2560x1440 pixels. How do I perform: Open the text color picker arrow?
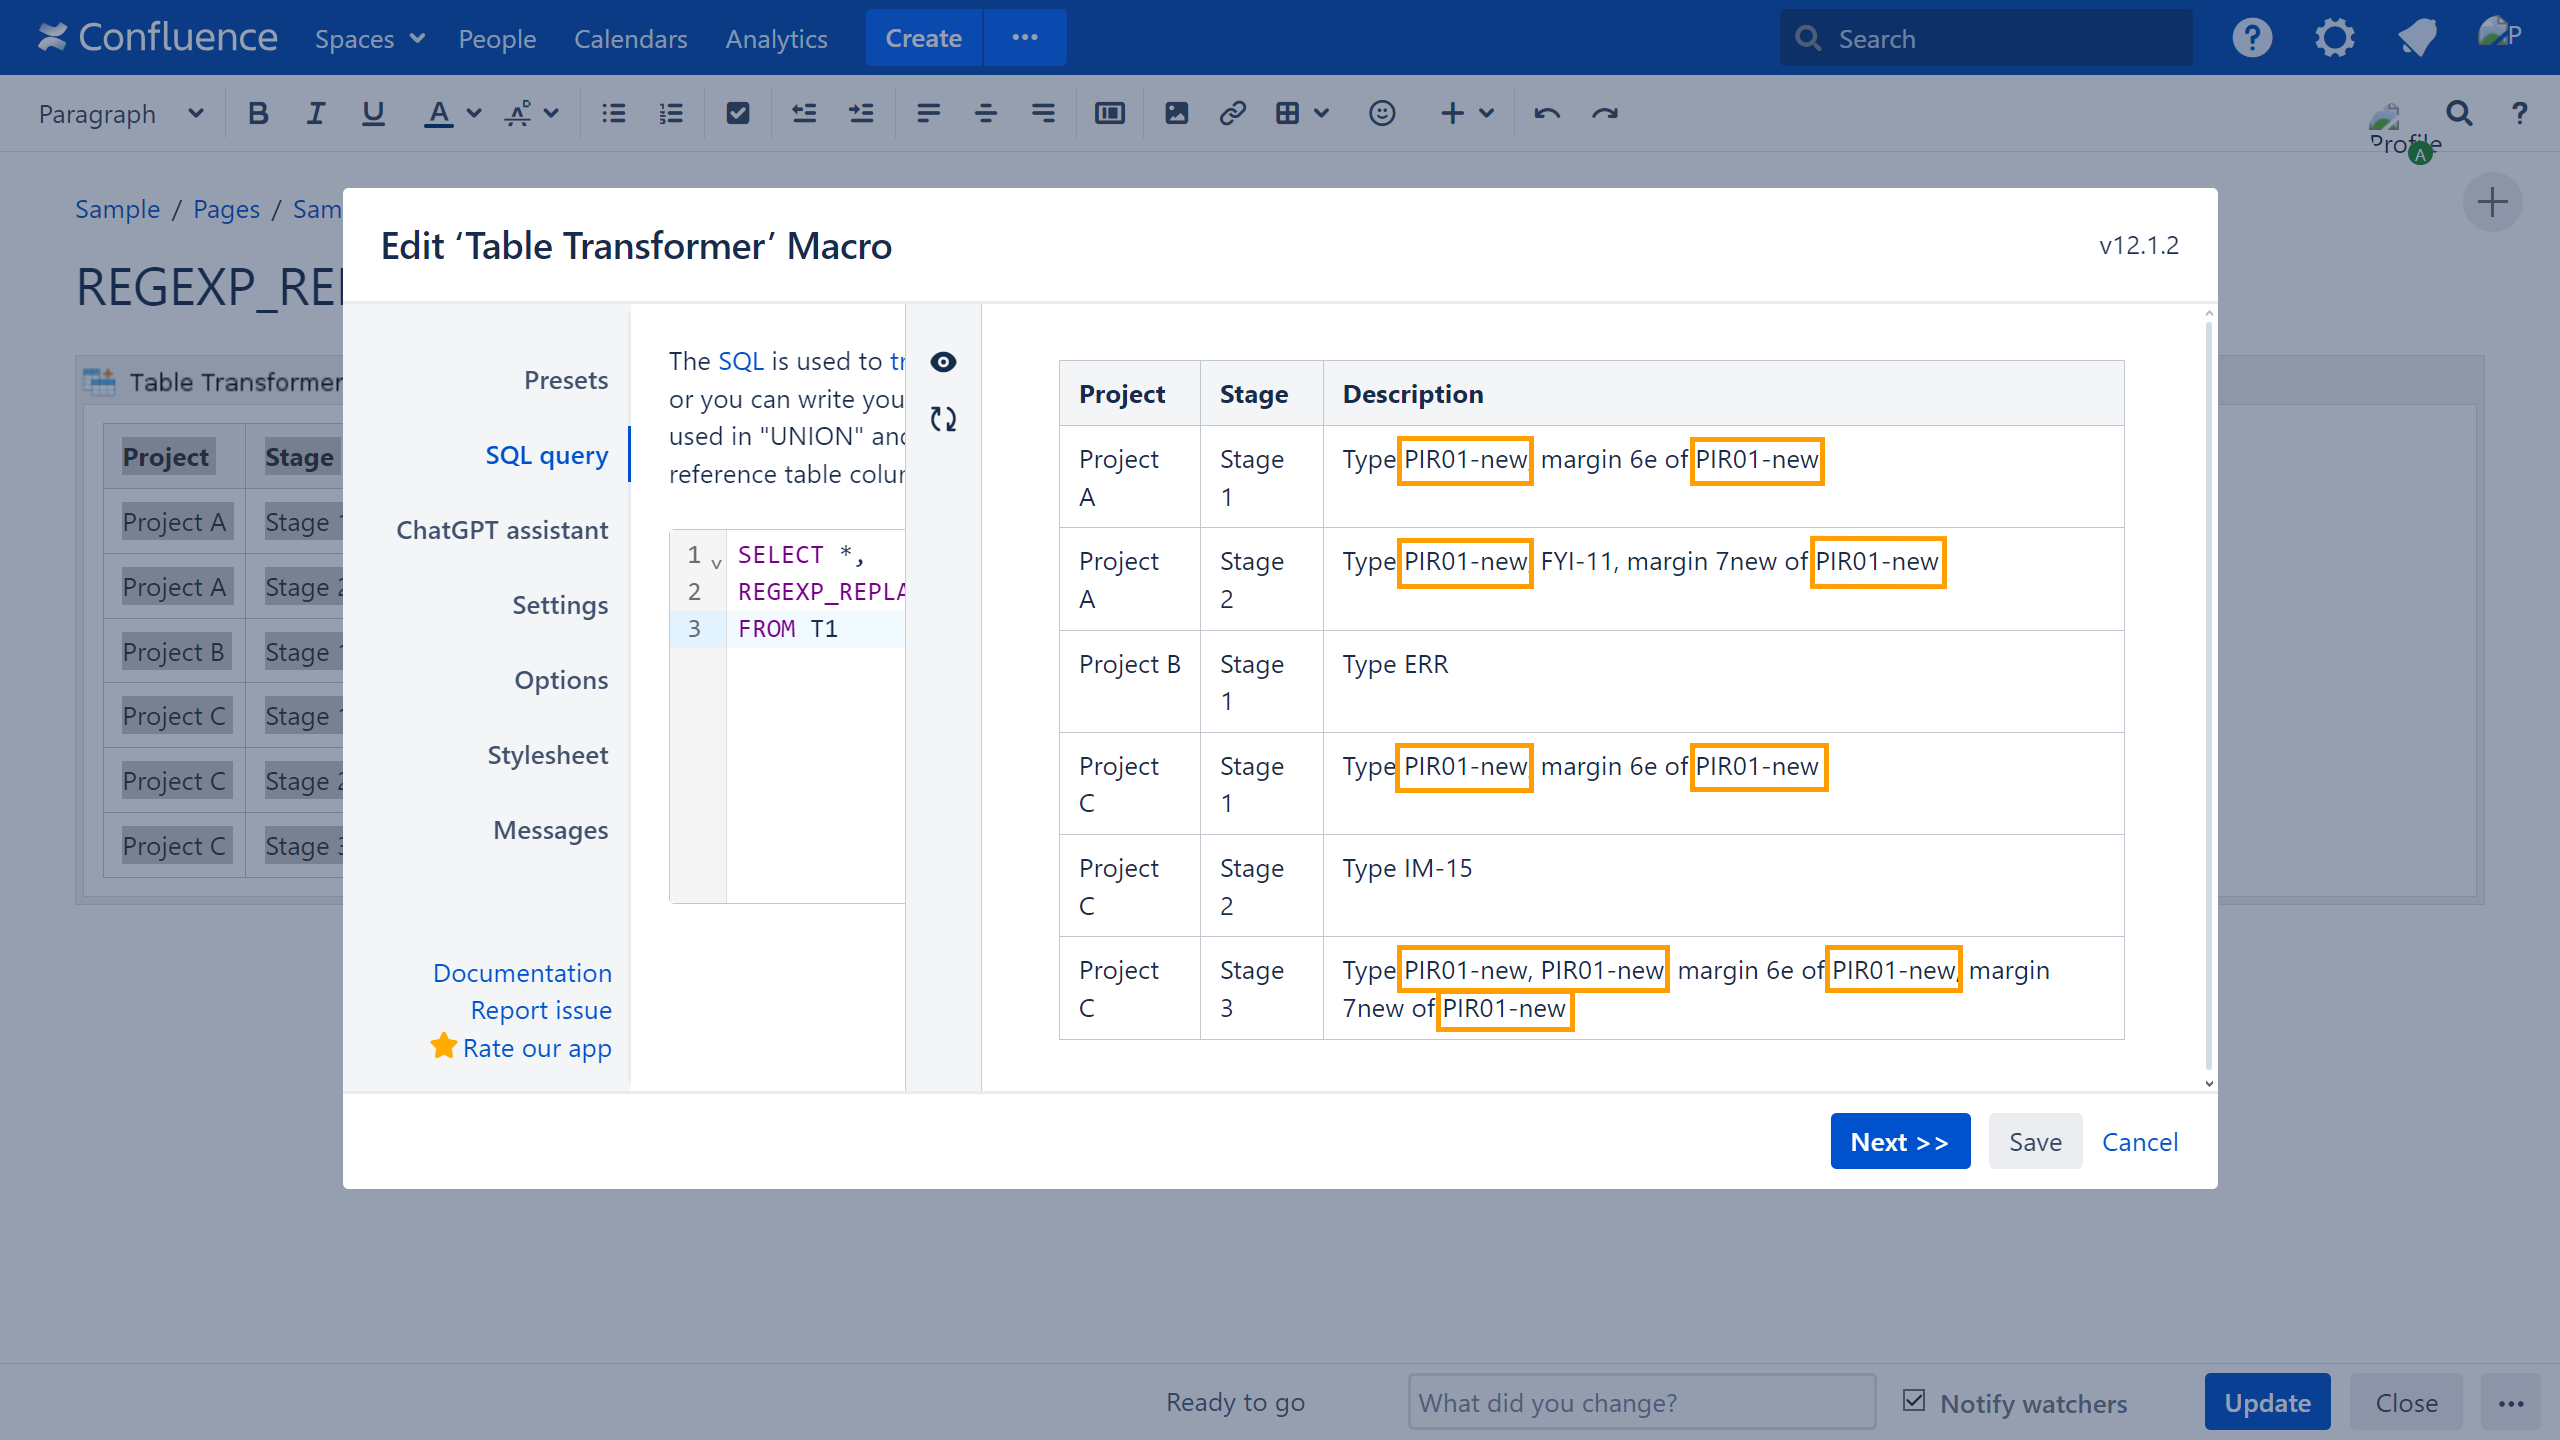coord(474,114)
